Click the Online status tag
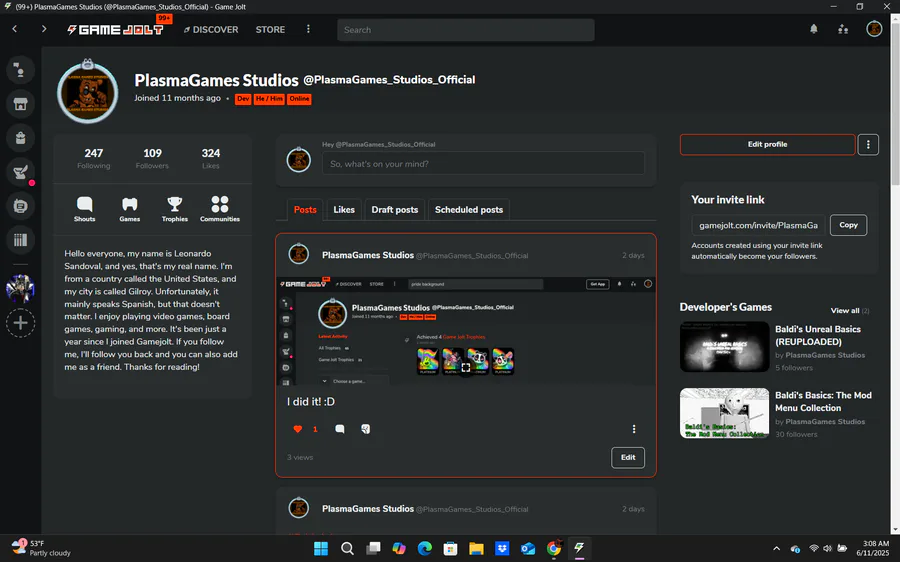The image size is (900, 562). pos(299,99)
